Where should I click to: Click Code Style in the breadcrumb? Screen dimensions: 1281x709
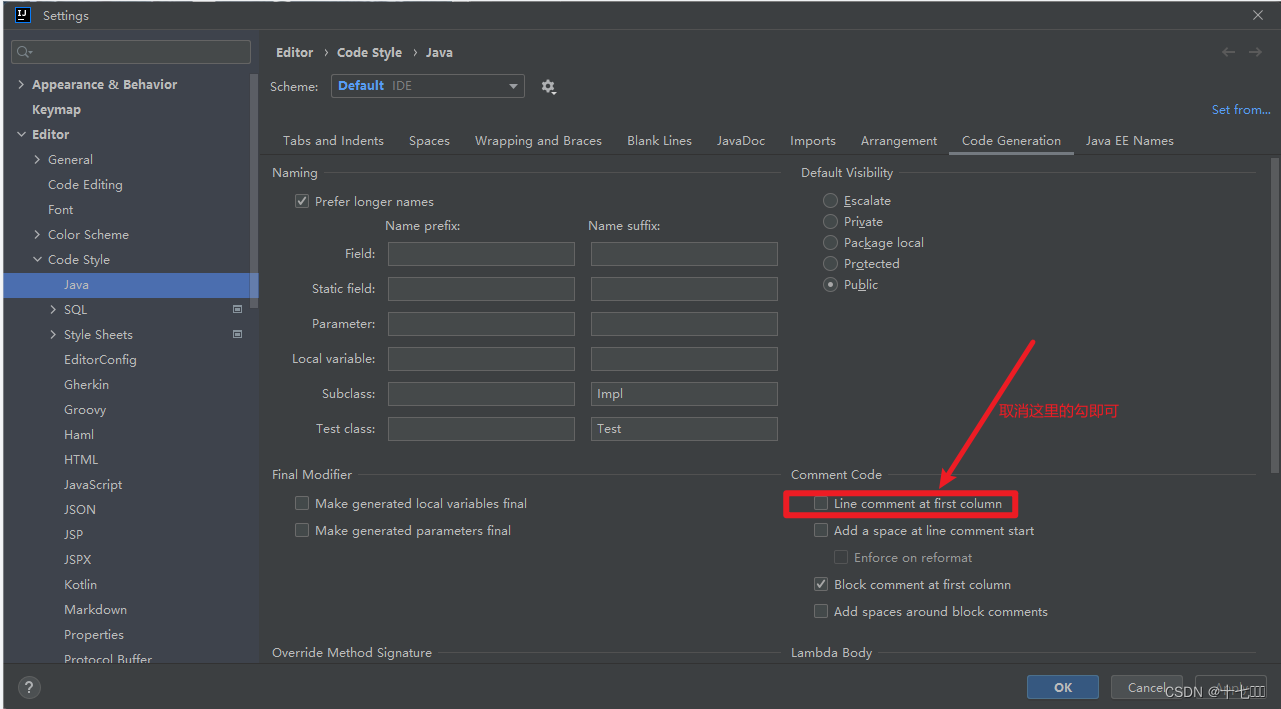click(369, 52)
